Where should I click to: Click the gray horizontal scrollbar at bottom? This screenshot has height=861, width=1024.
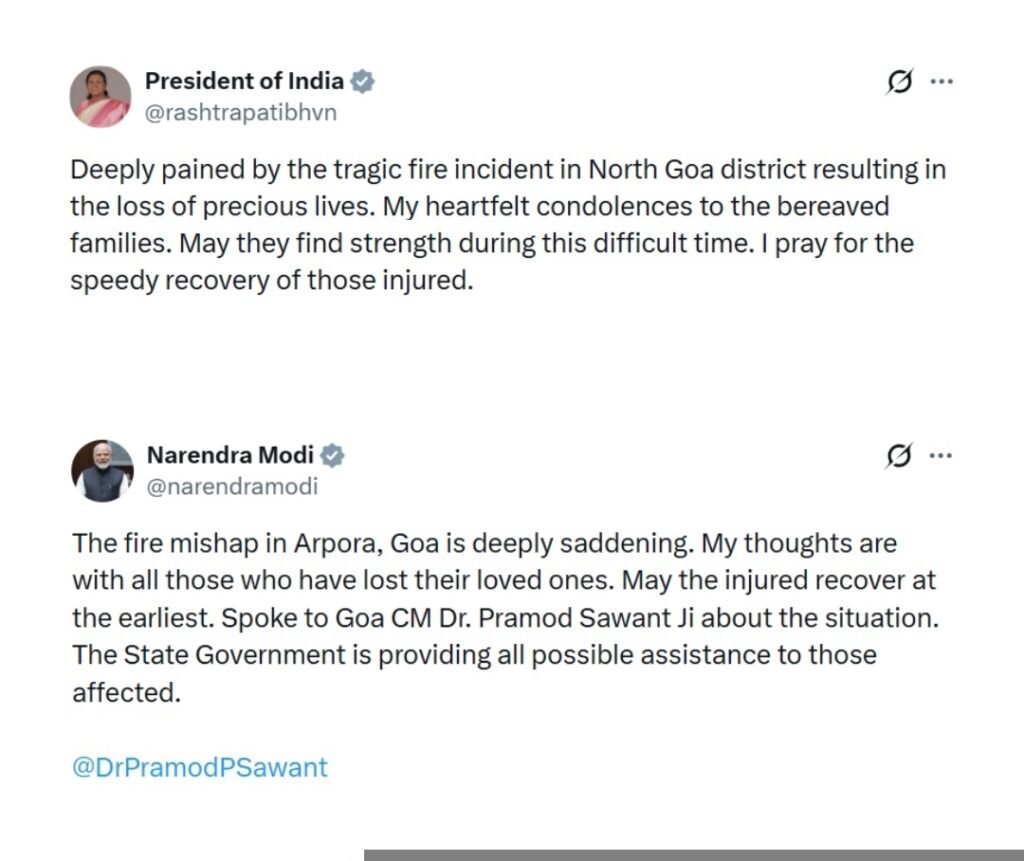click(x=693, y=855)
